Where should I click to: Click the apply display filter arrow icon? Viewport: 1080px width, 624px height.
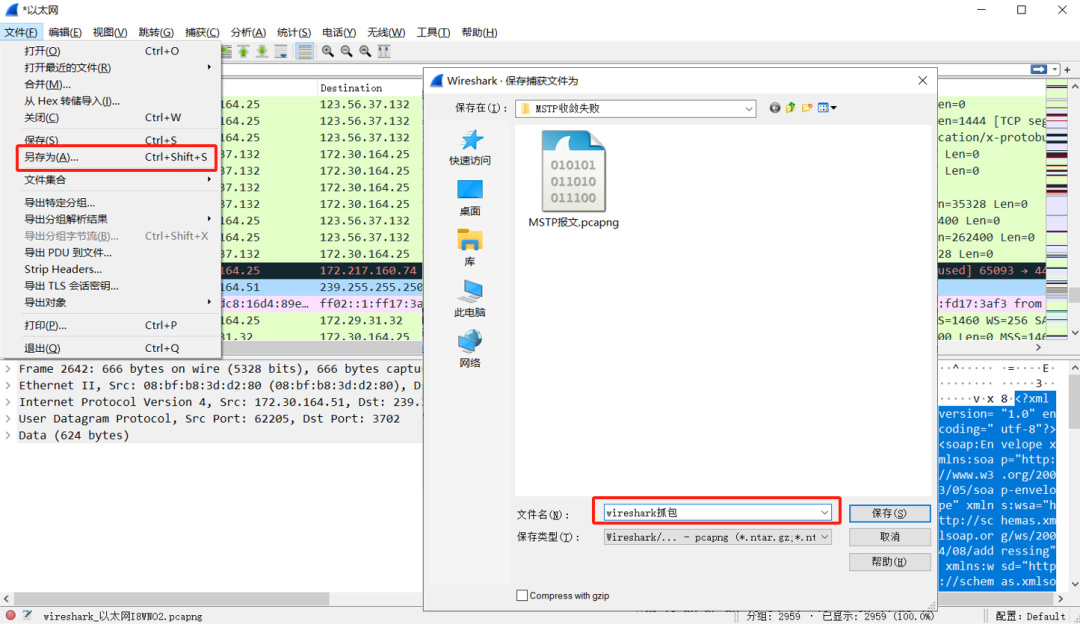pyautogui.click(x=1039, y=70)
